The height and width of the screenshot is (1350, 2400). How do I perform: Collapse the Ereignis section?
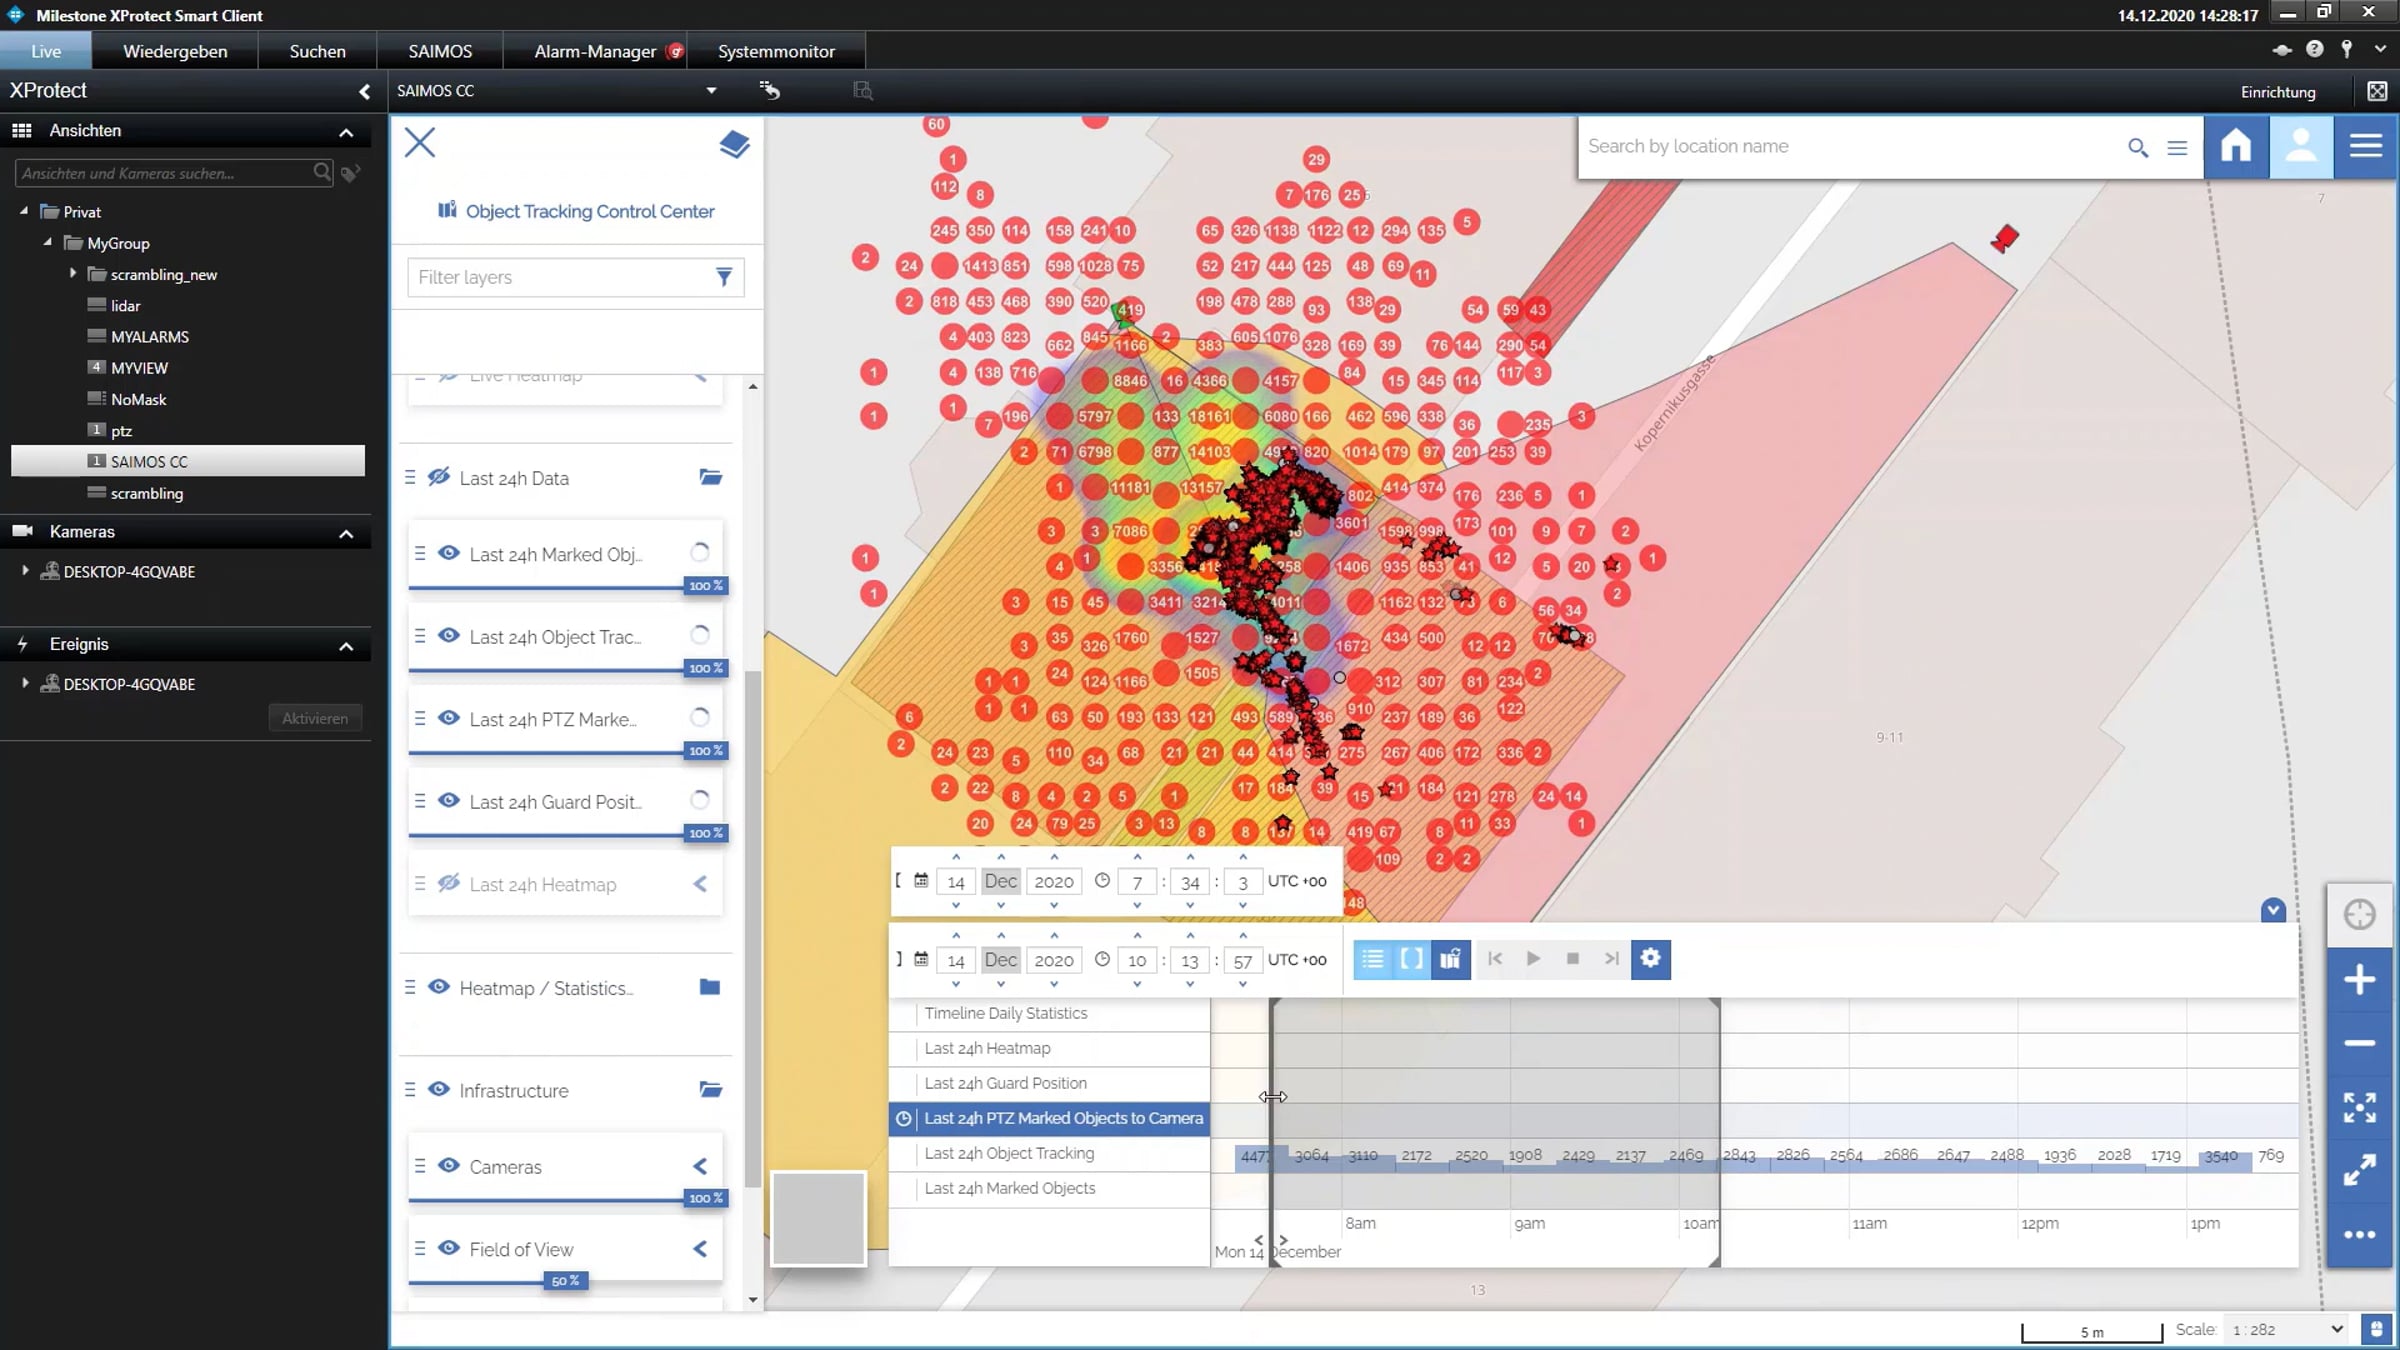(x=346, y=647)
